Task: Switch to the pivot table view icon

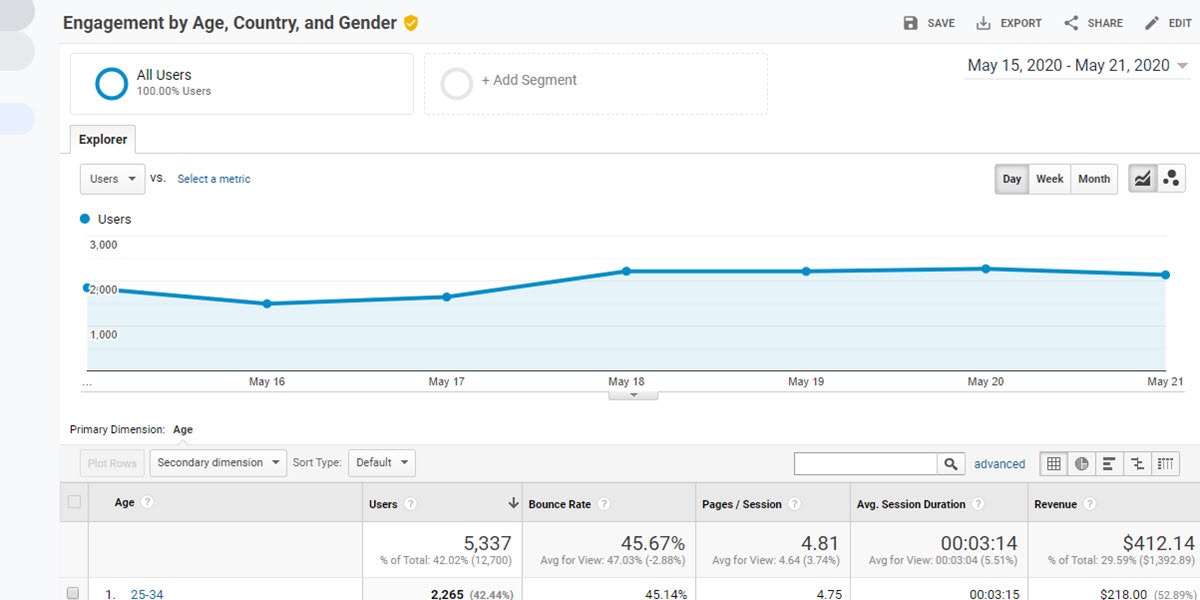Action: click(1165, 463)
